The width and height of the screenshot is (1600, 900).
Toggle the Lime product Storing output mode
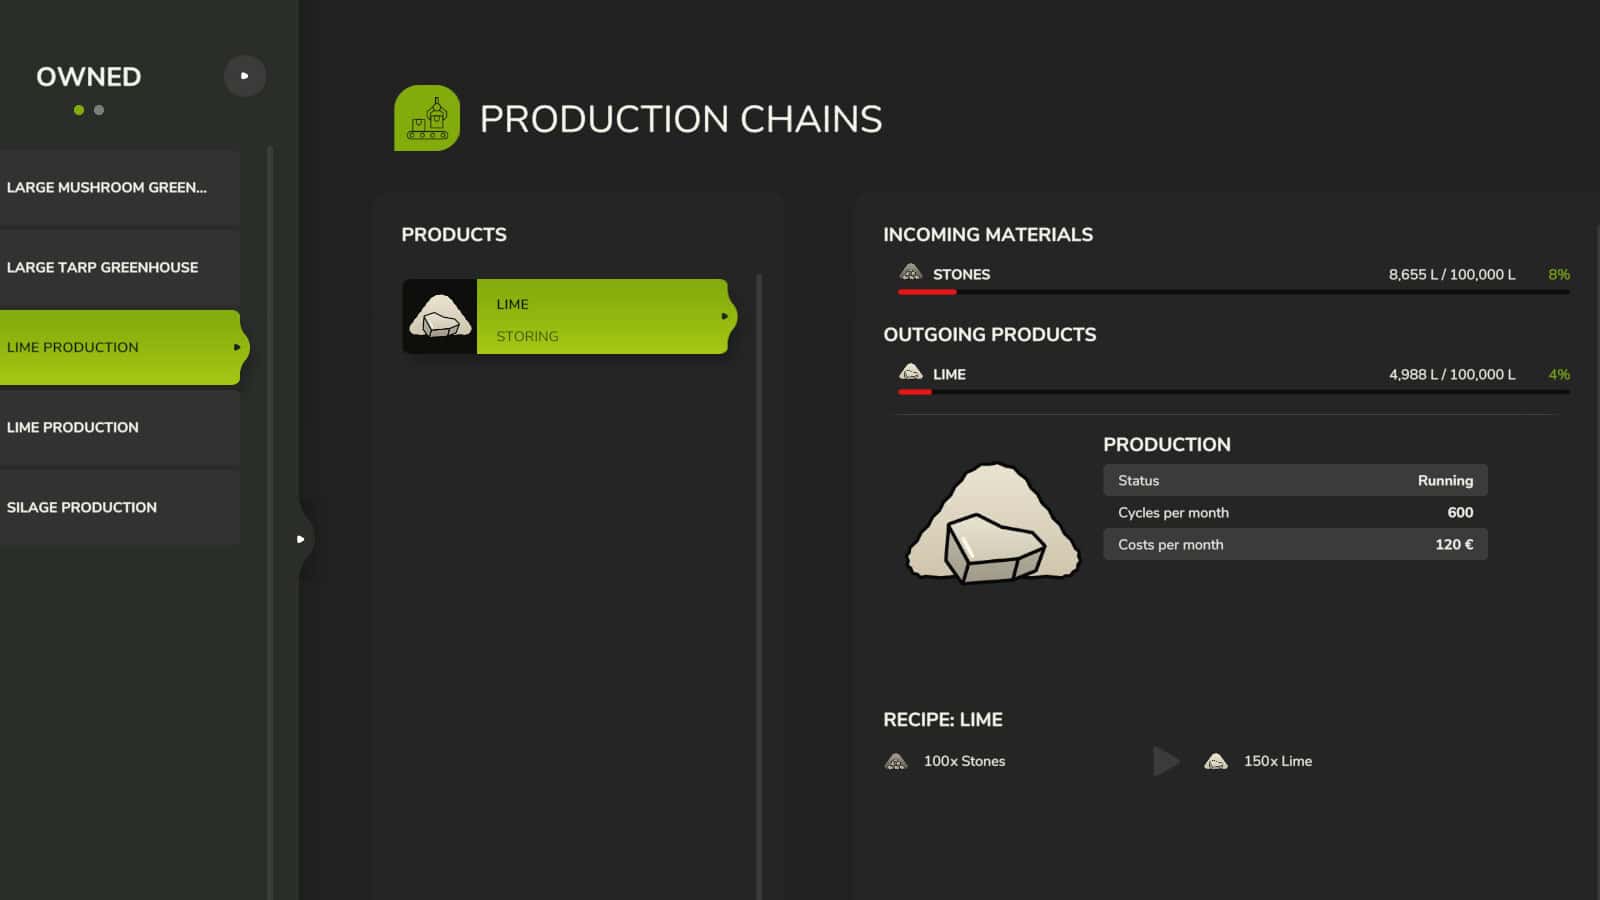click(527, 336)
